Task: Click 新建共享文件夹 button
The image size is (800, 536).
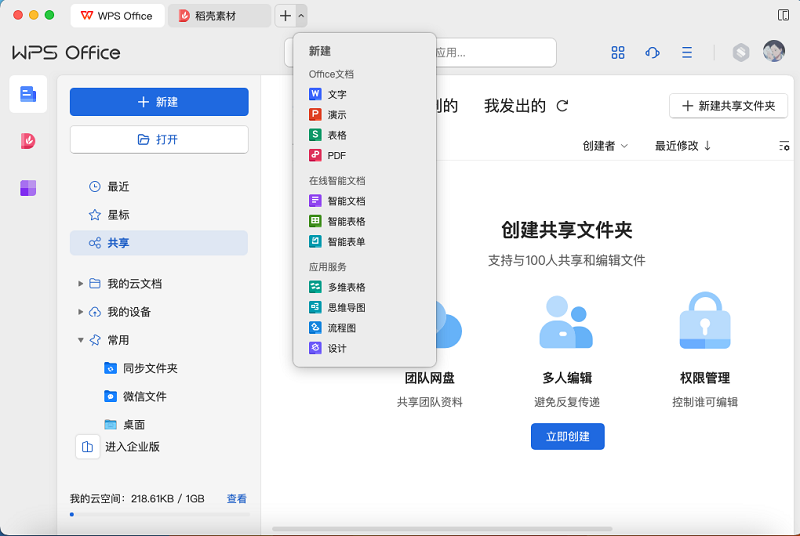Action: coord(729,106)
